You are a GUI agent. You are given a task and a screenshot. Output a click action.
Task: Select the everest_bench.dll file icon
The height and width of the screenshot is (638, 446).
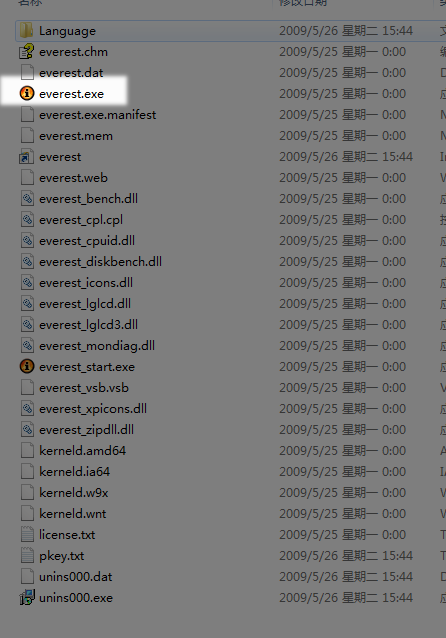click(27, 199)
